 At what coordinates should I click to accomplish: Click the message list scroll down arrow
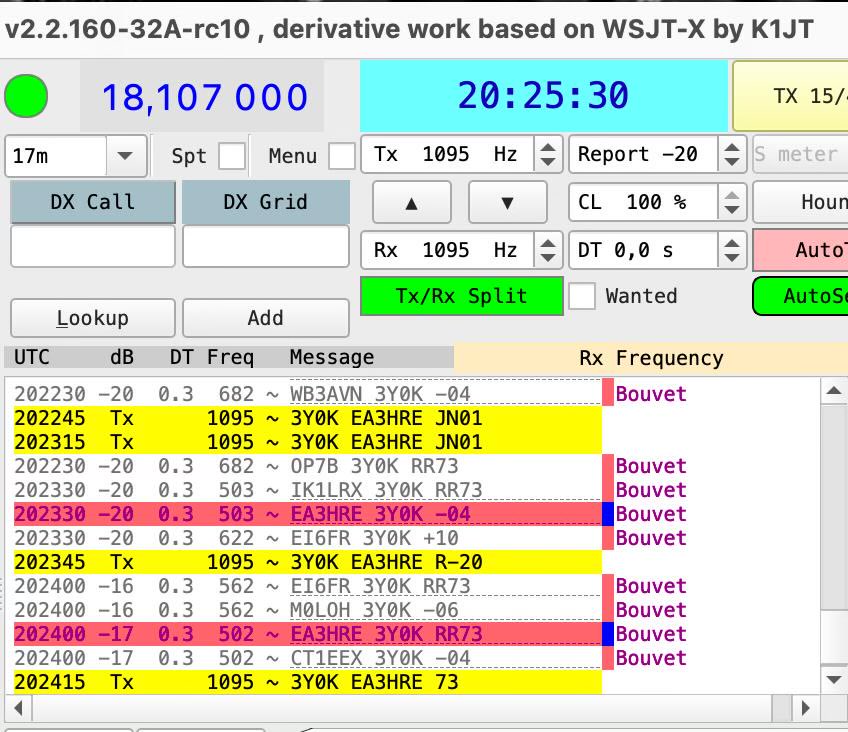coord(833,680)
